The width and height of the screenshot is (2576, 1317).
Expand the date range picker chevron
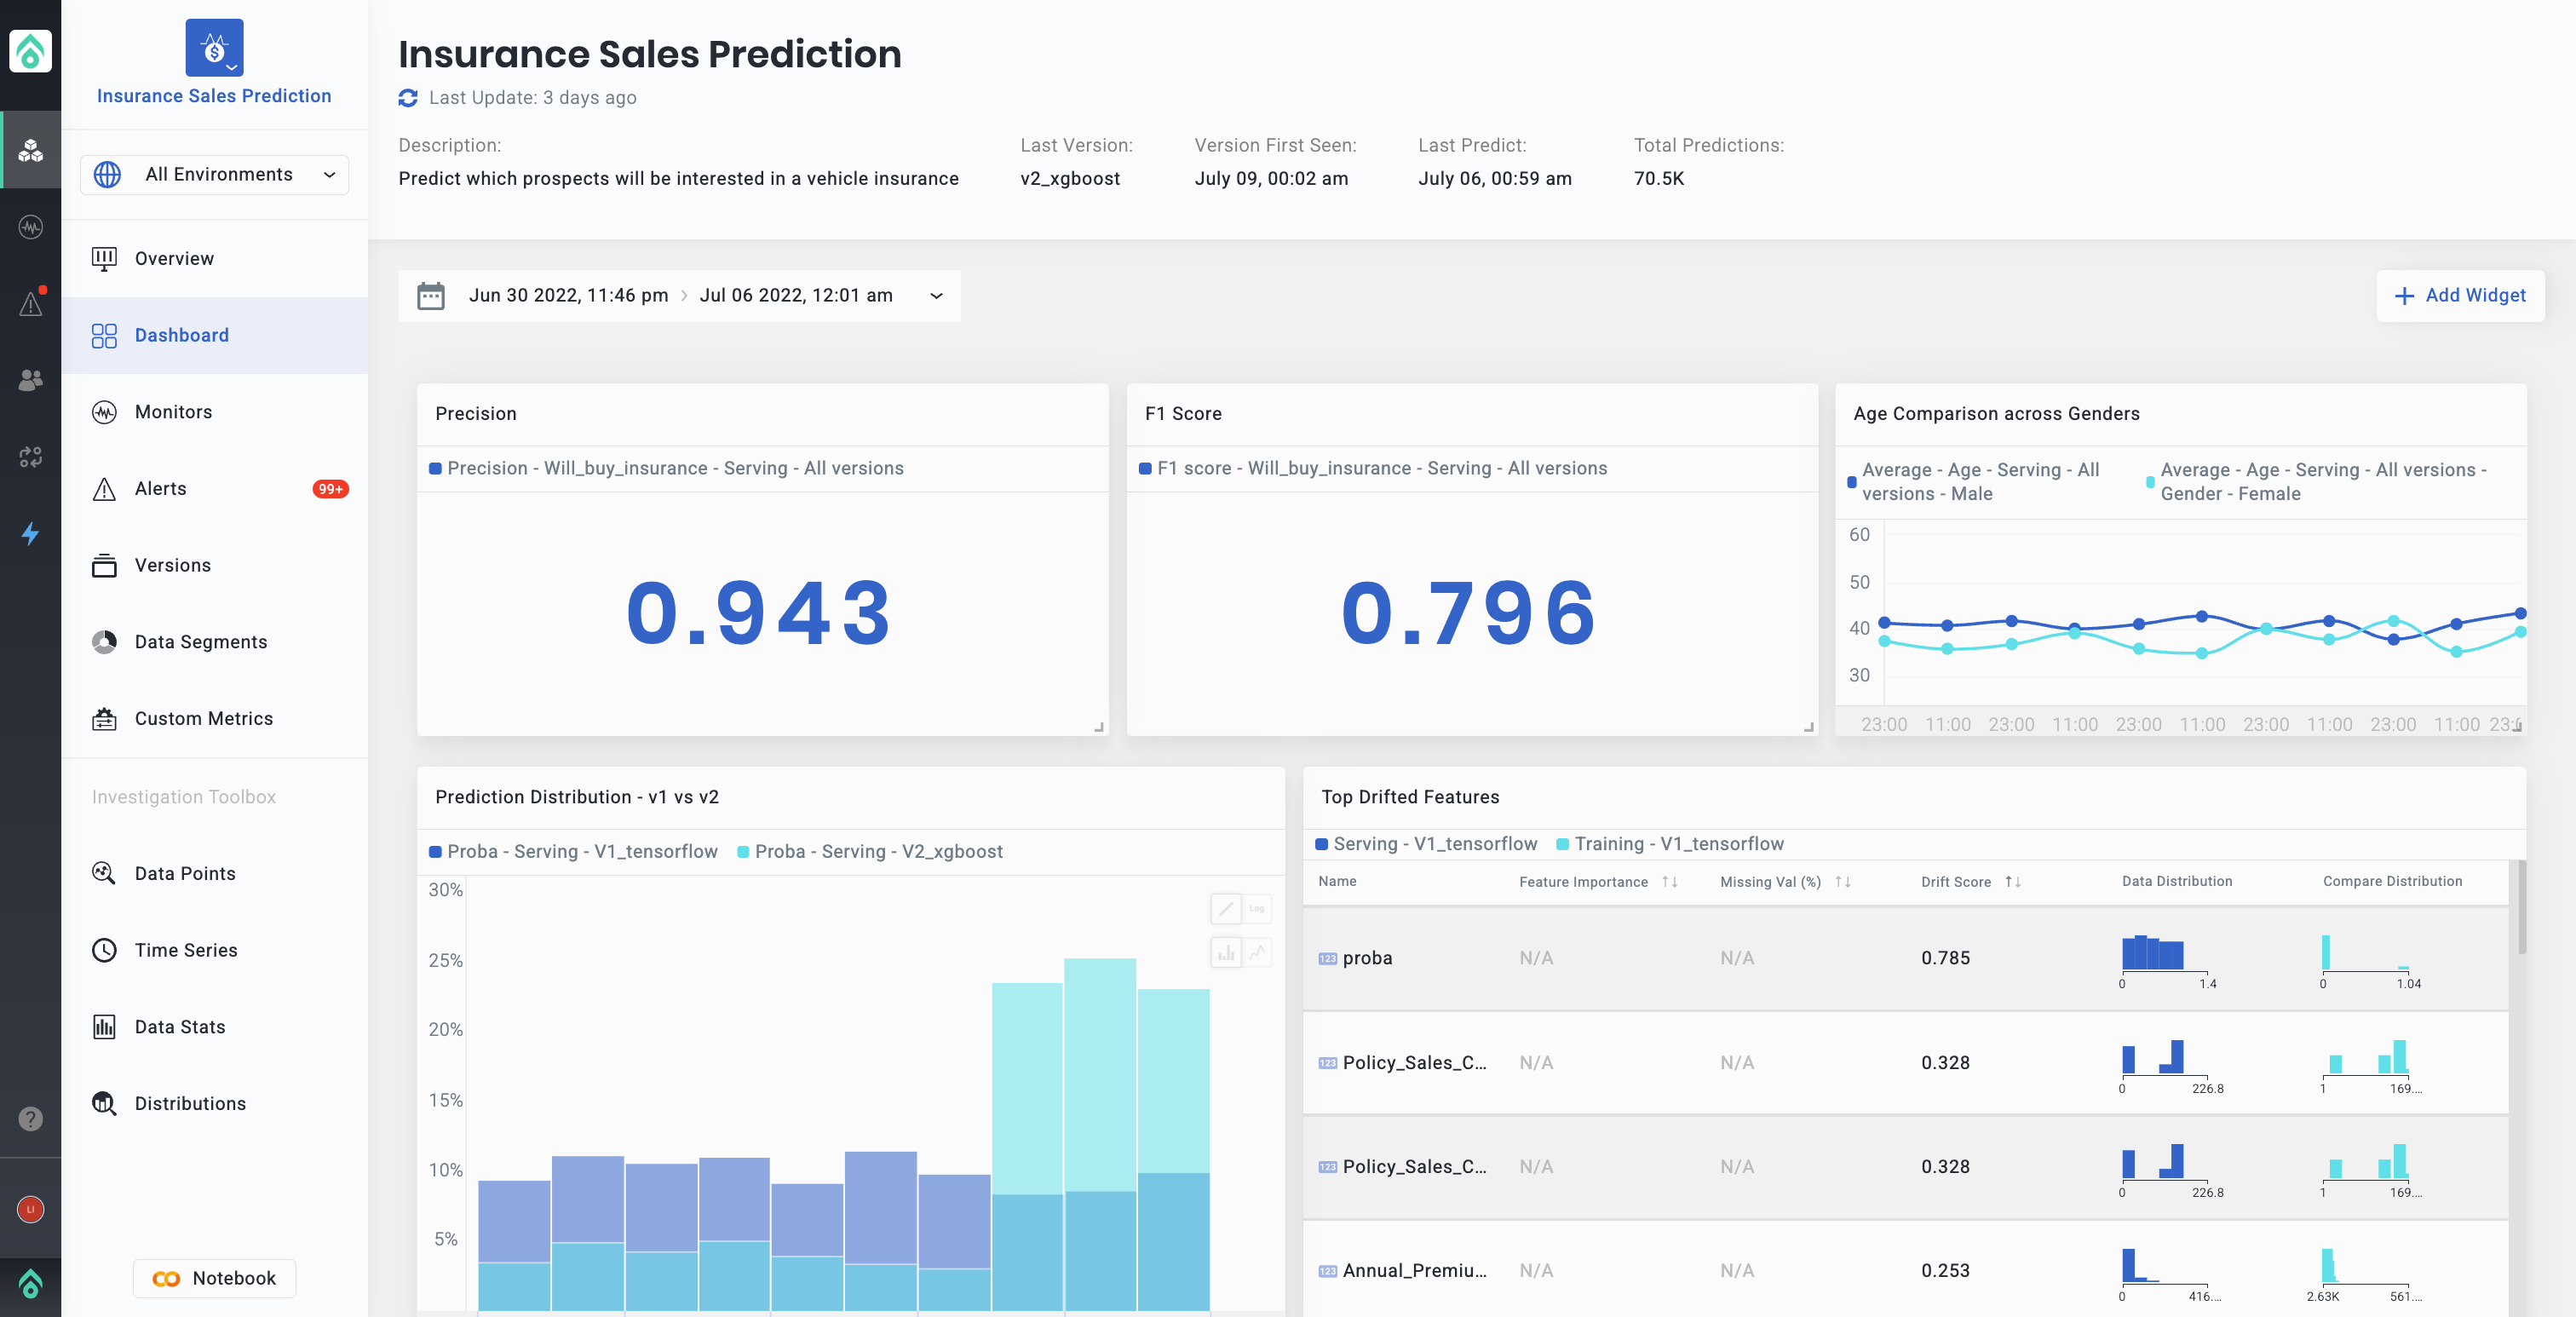[936, 296]
